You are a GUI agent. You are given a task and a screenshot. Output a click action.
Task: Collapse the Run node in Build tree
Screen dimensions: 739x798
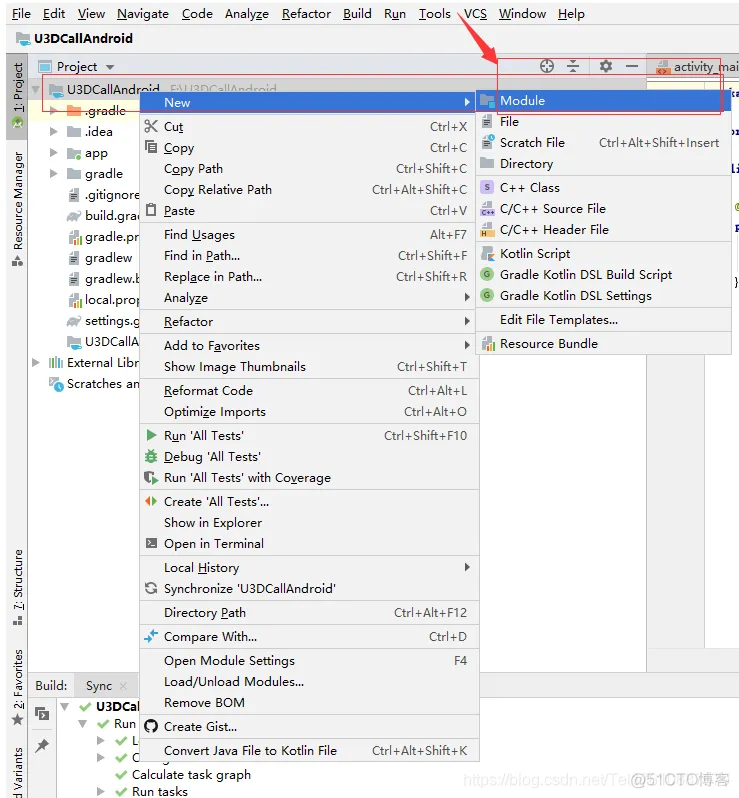tap(82, 724)
